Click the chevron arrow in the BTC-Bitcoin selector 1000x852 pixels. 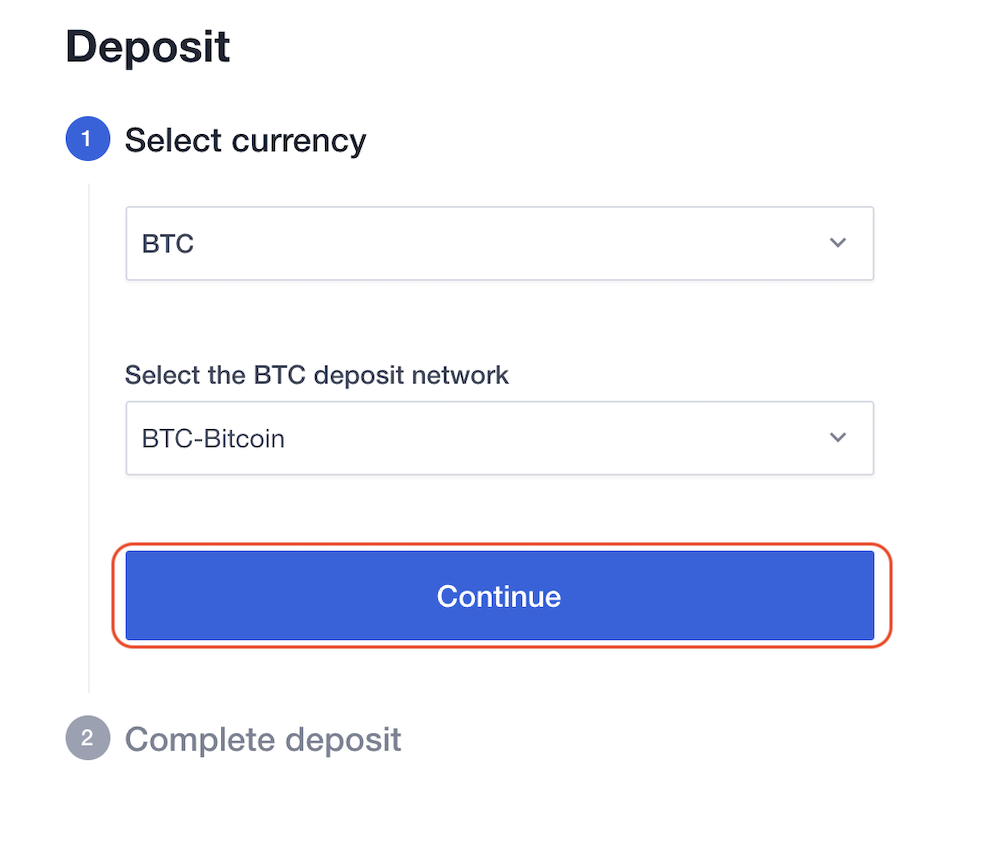tap(838, 438)
